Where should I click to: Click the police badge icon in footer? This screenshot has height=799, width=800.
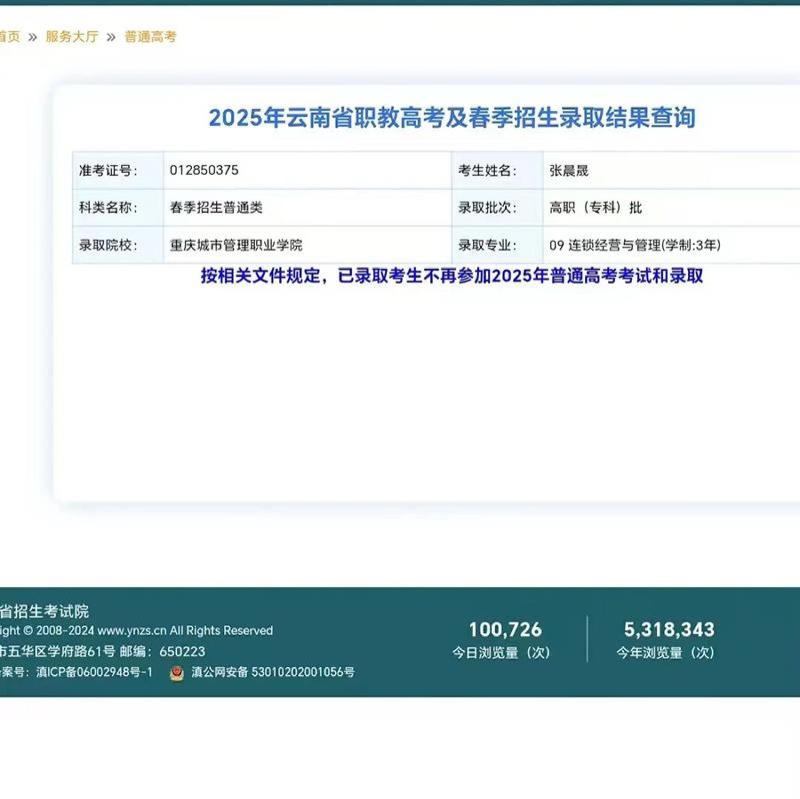pyautogui.click(x=176, y=672)
